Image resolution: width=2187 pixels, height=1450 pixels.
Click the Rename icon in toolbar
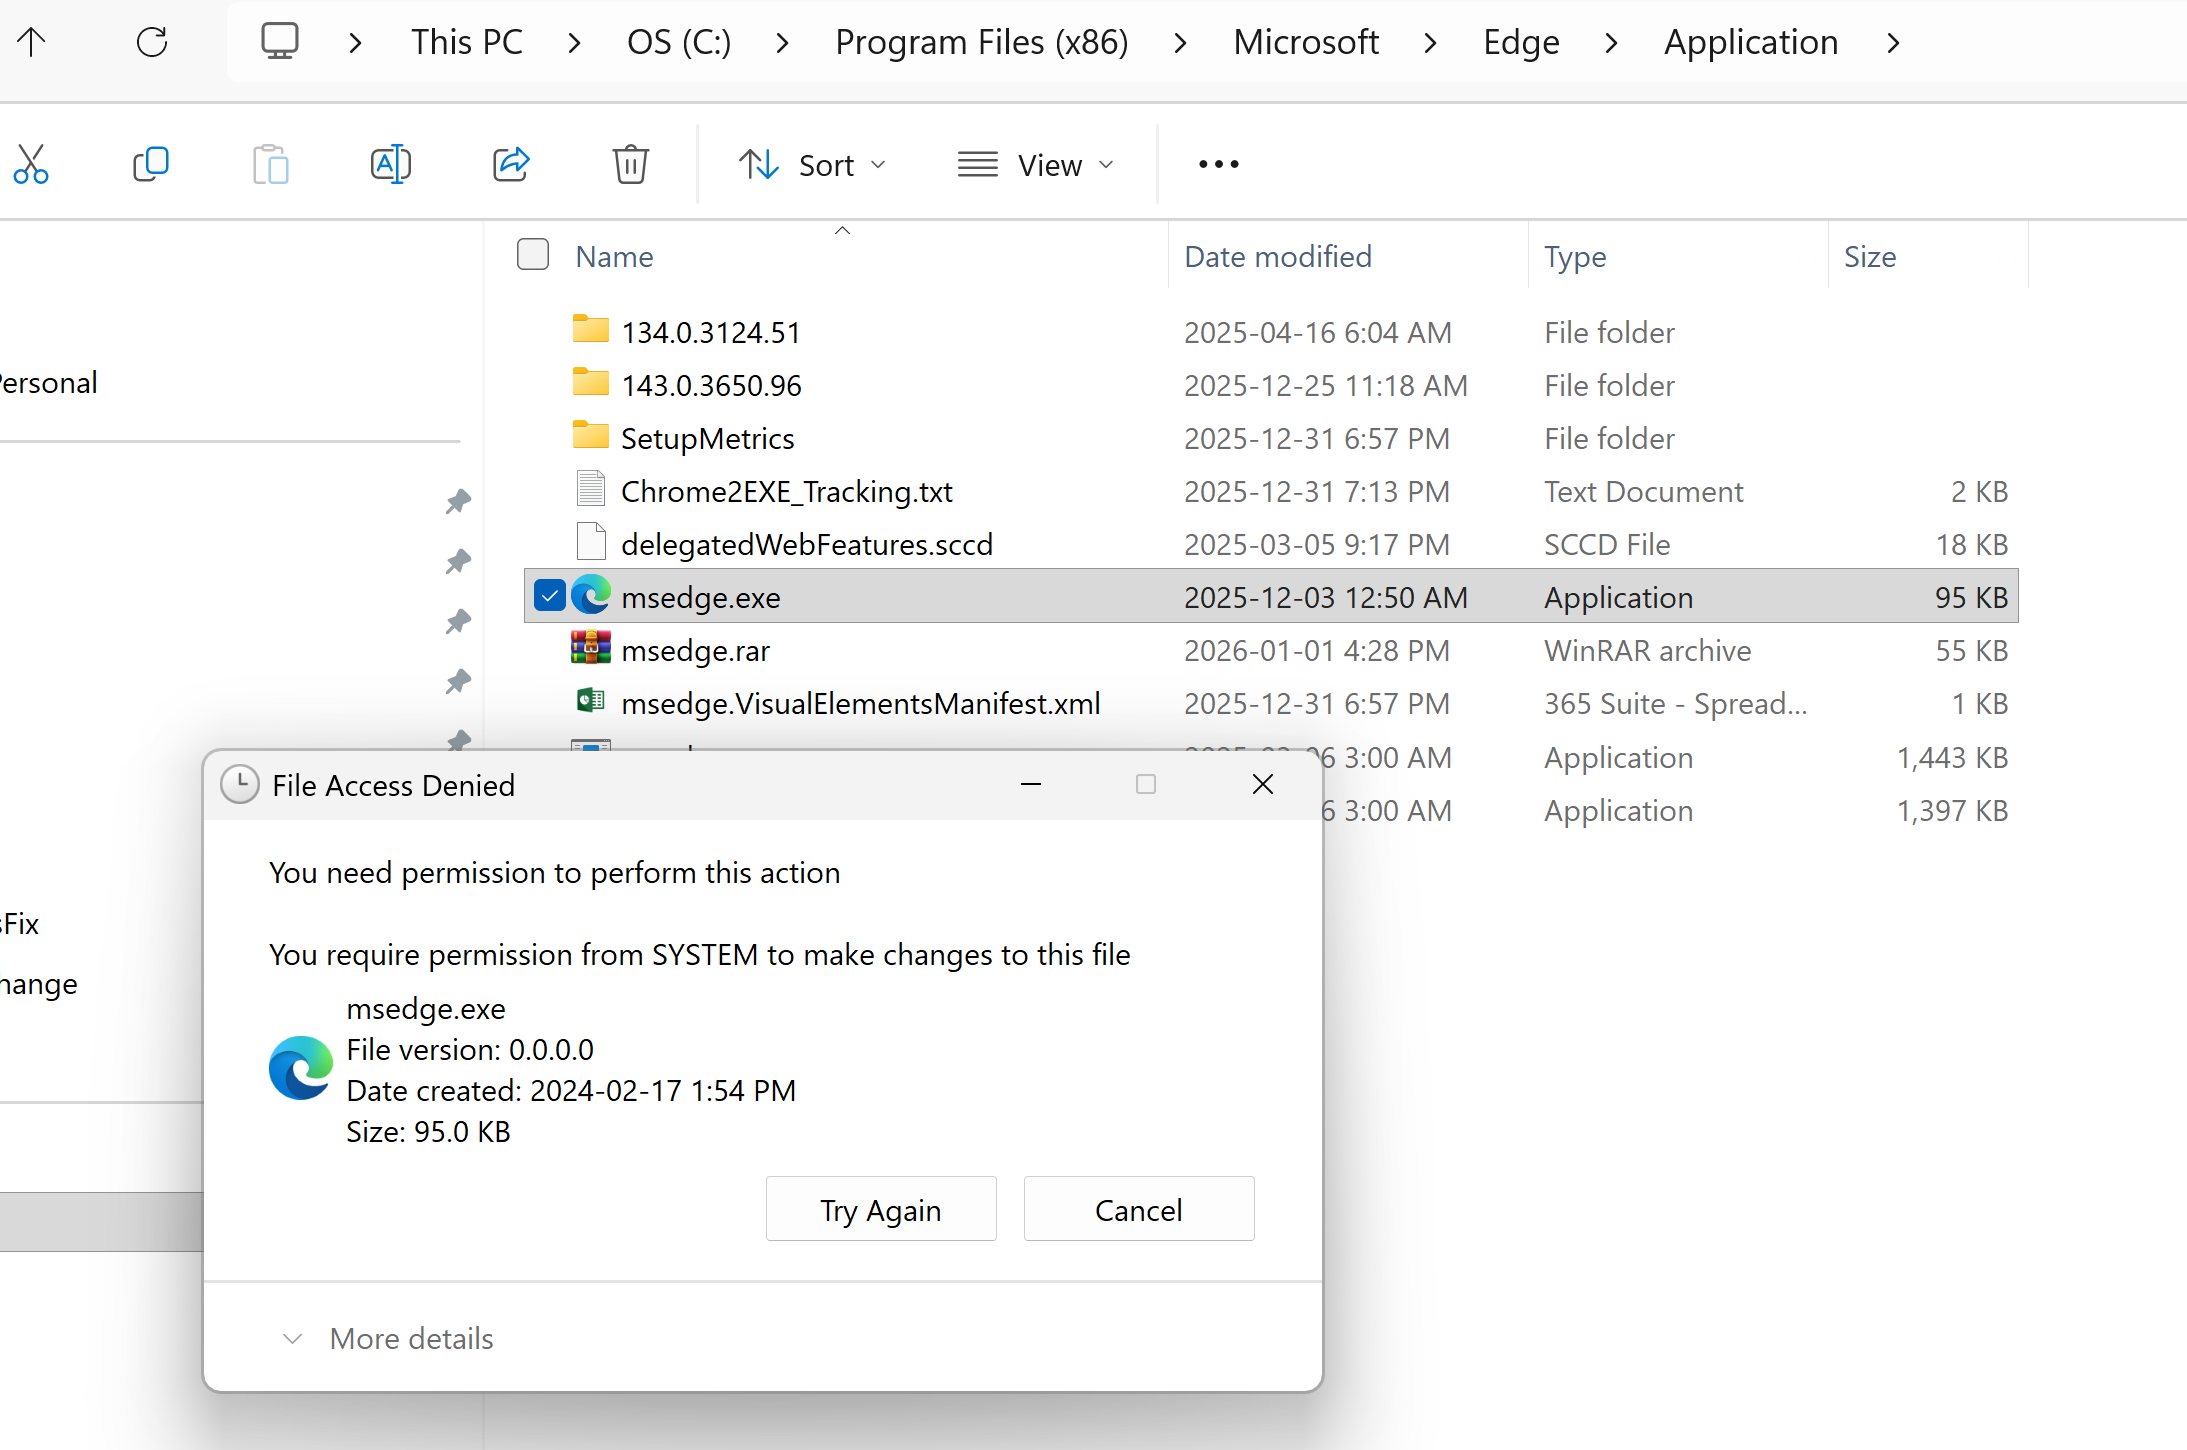[390, 164]
